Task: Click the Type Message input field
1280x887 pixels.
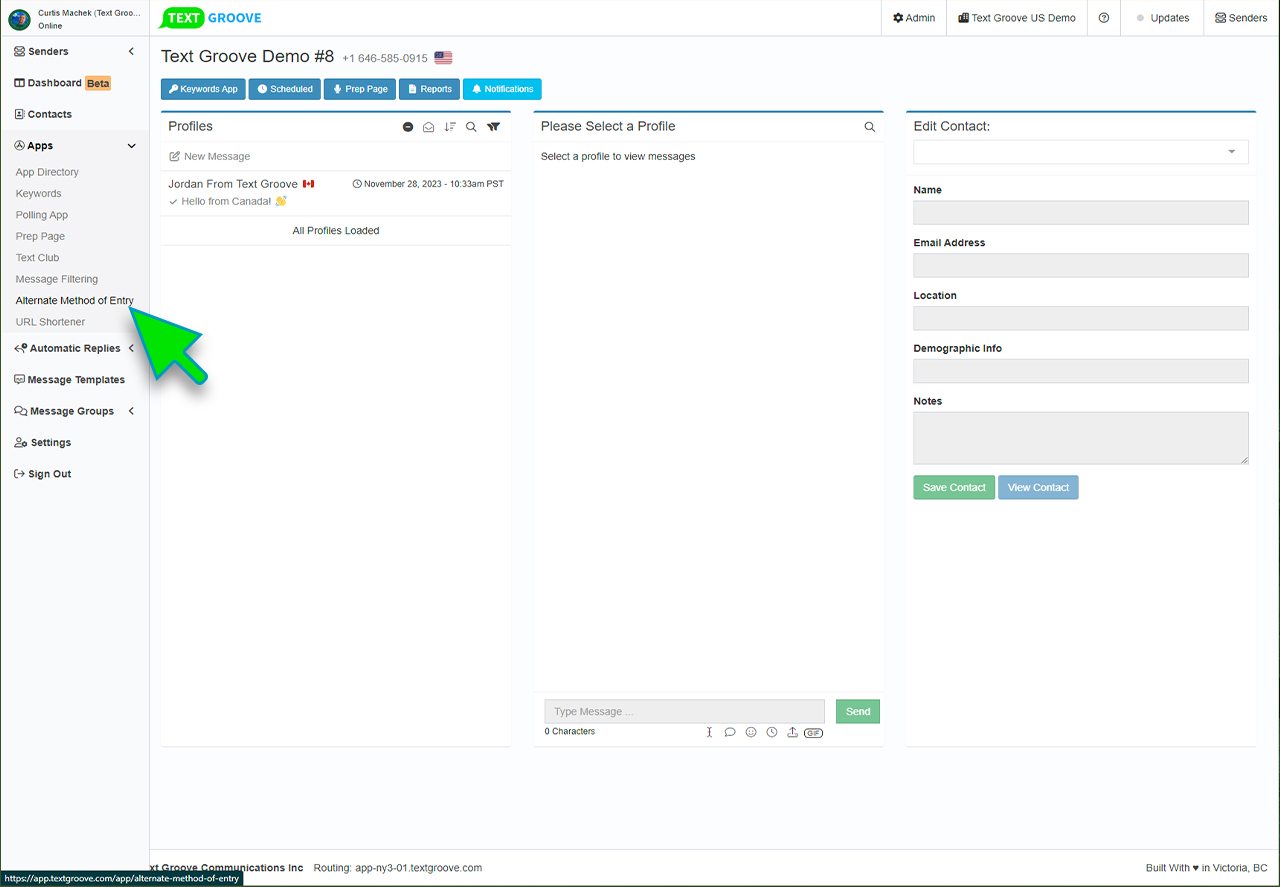Action: 685,711
